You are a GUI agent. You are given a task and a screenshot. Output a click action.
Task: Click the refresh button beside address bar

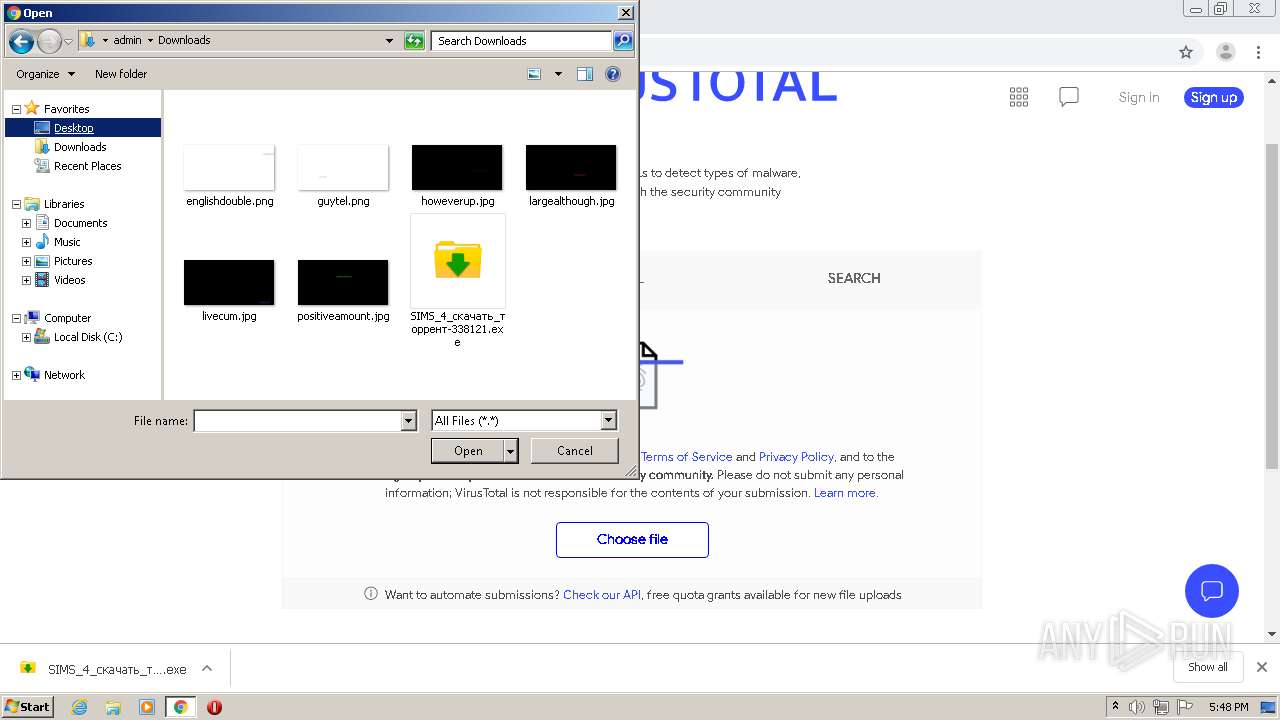click(x=414, y=41)
